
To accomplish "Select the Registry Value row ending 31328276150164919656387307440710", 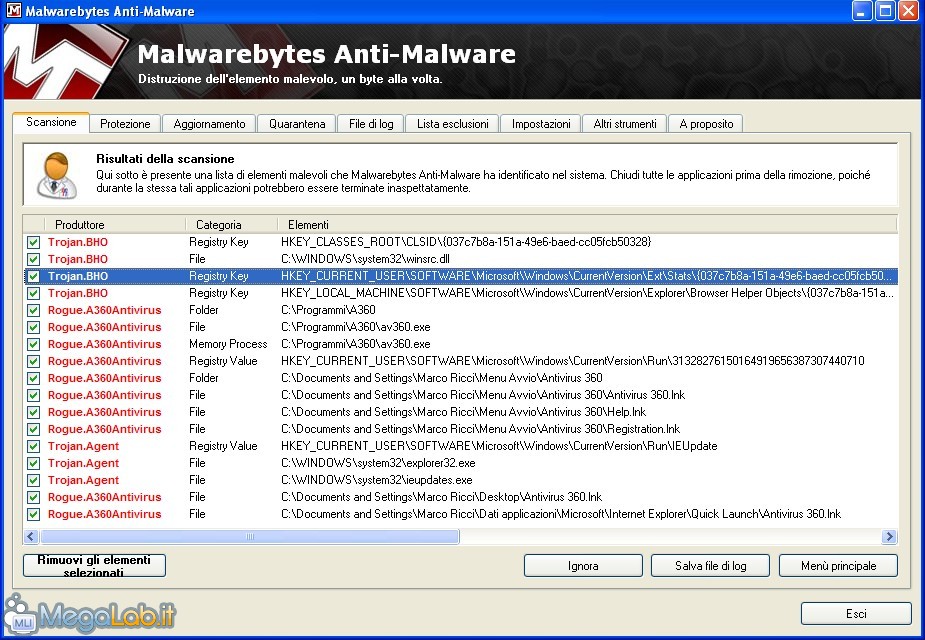I will pyautogui.click(x=460, y=361).
